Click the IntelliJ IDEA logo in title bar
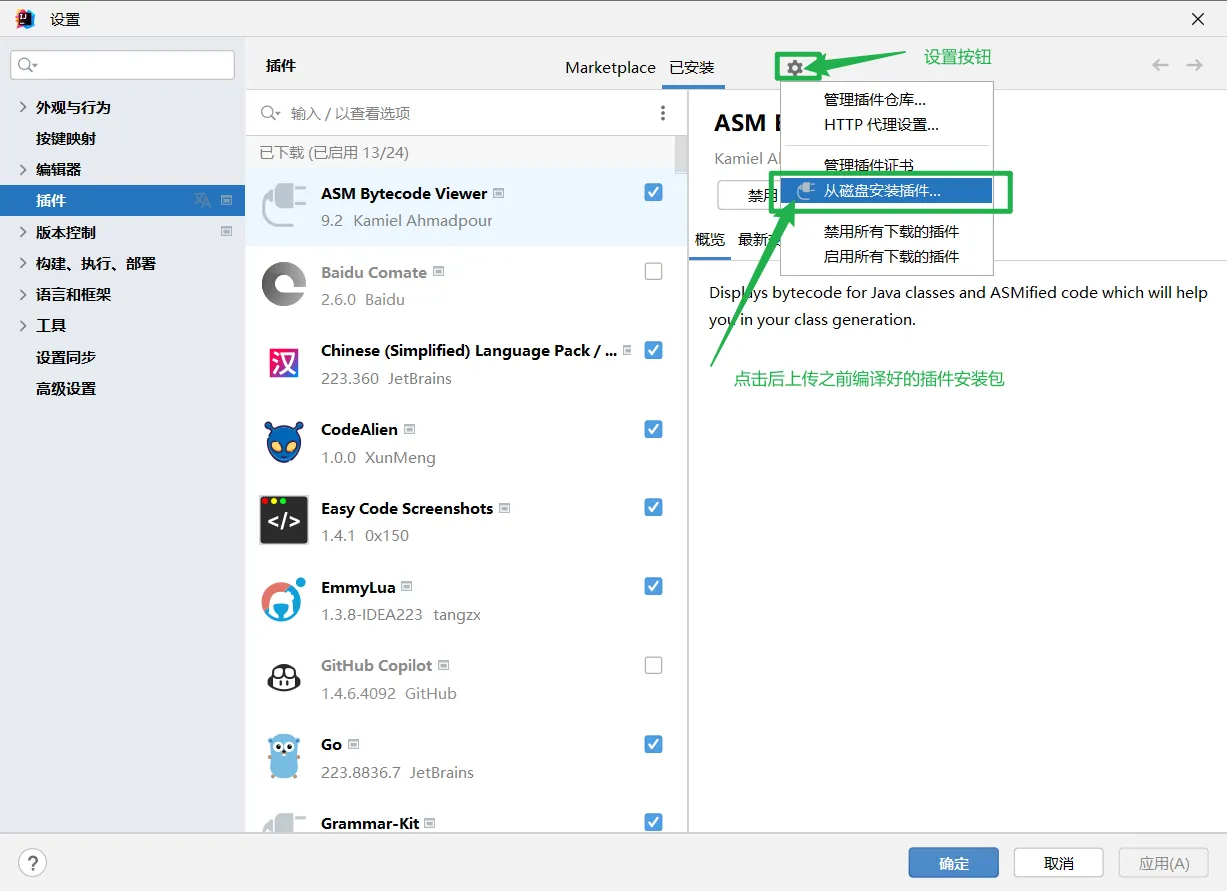 pyautogui.click(x=26, y=19)
